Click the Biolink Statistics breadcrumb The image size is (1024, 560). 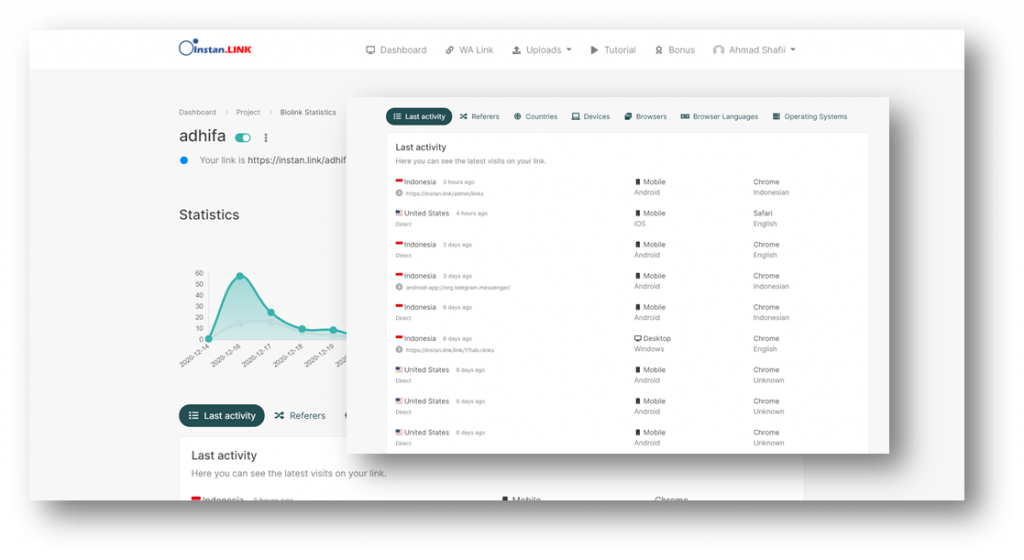308,112
